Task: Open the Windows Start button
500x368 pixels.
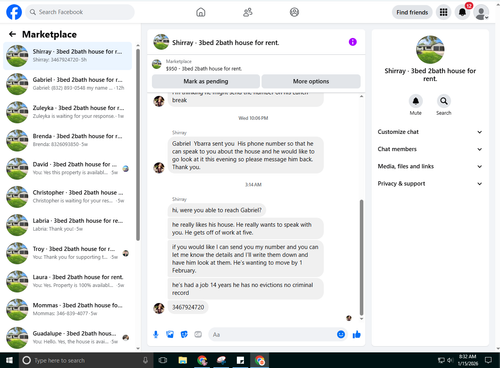Action: [9, 360]
